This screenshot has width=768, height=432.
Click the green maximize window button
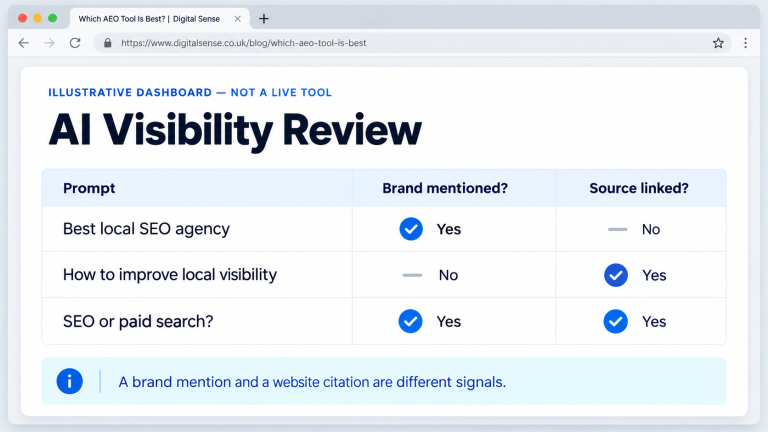click(x=52, y=18)
